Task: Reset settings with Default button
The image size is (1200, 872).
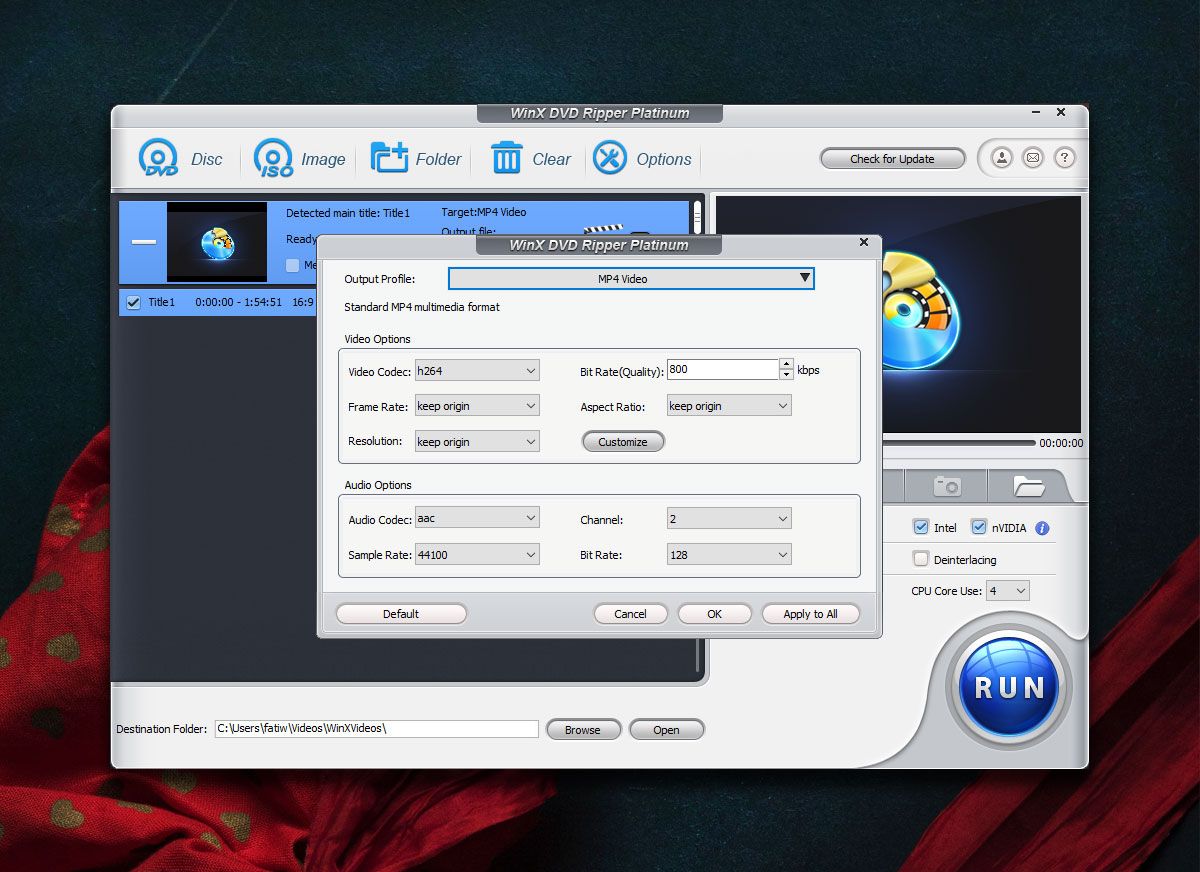Action: 401,614
